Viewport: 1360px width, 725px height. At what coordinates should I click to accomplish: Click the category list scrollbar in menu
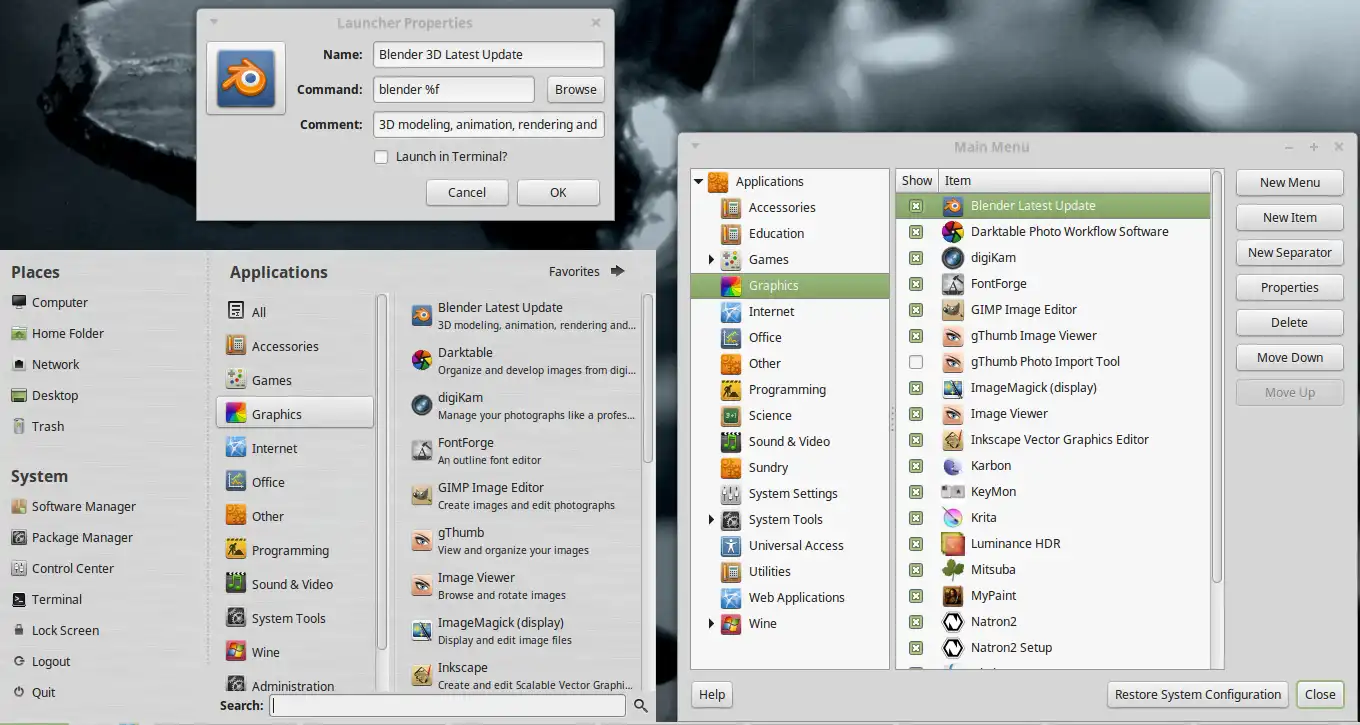pyautogui.click(x=381, y=472)
